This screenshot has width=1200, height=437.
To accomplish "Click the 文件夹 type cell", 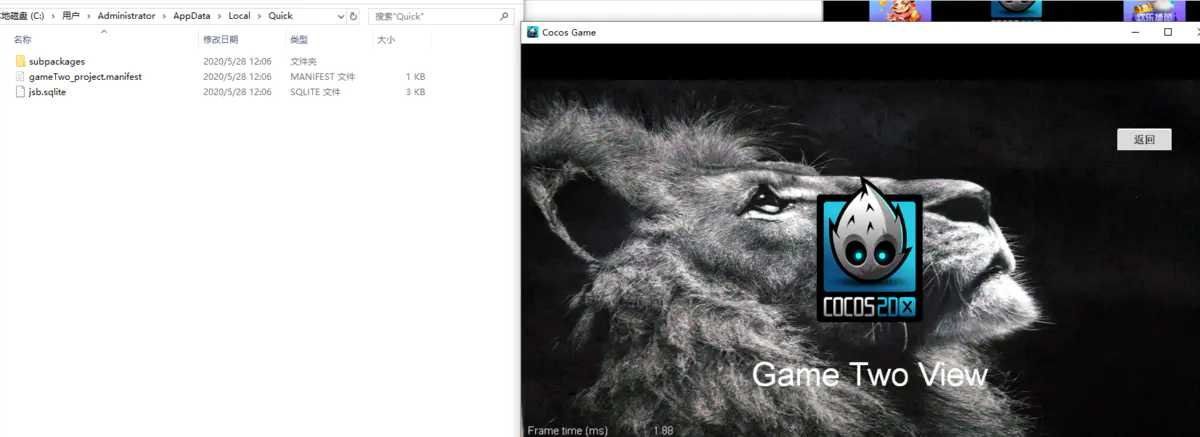I will click(304, 61).
